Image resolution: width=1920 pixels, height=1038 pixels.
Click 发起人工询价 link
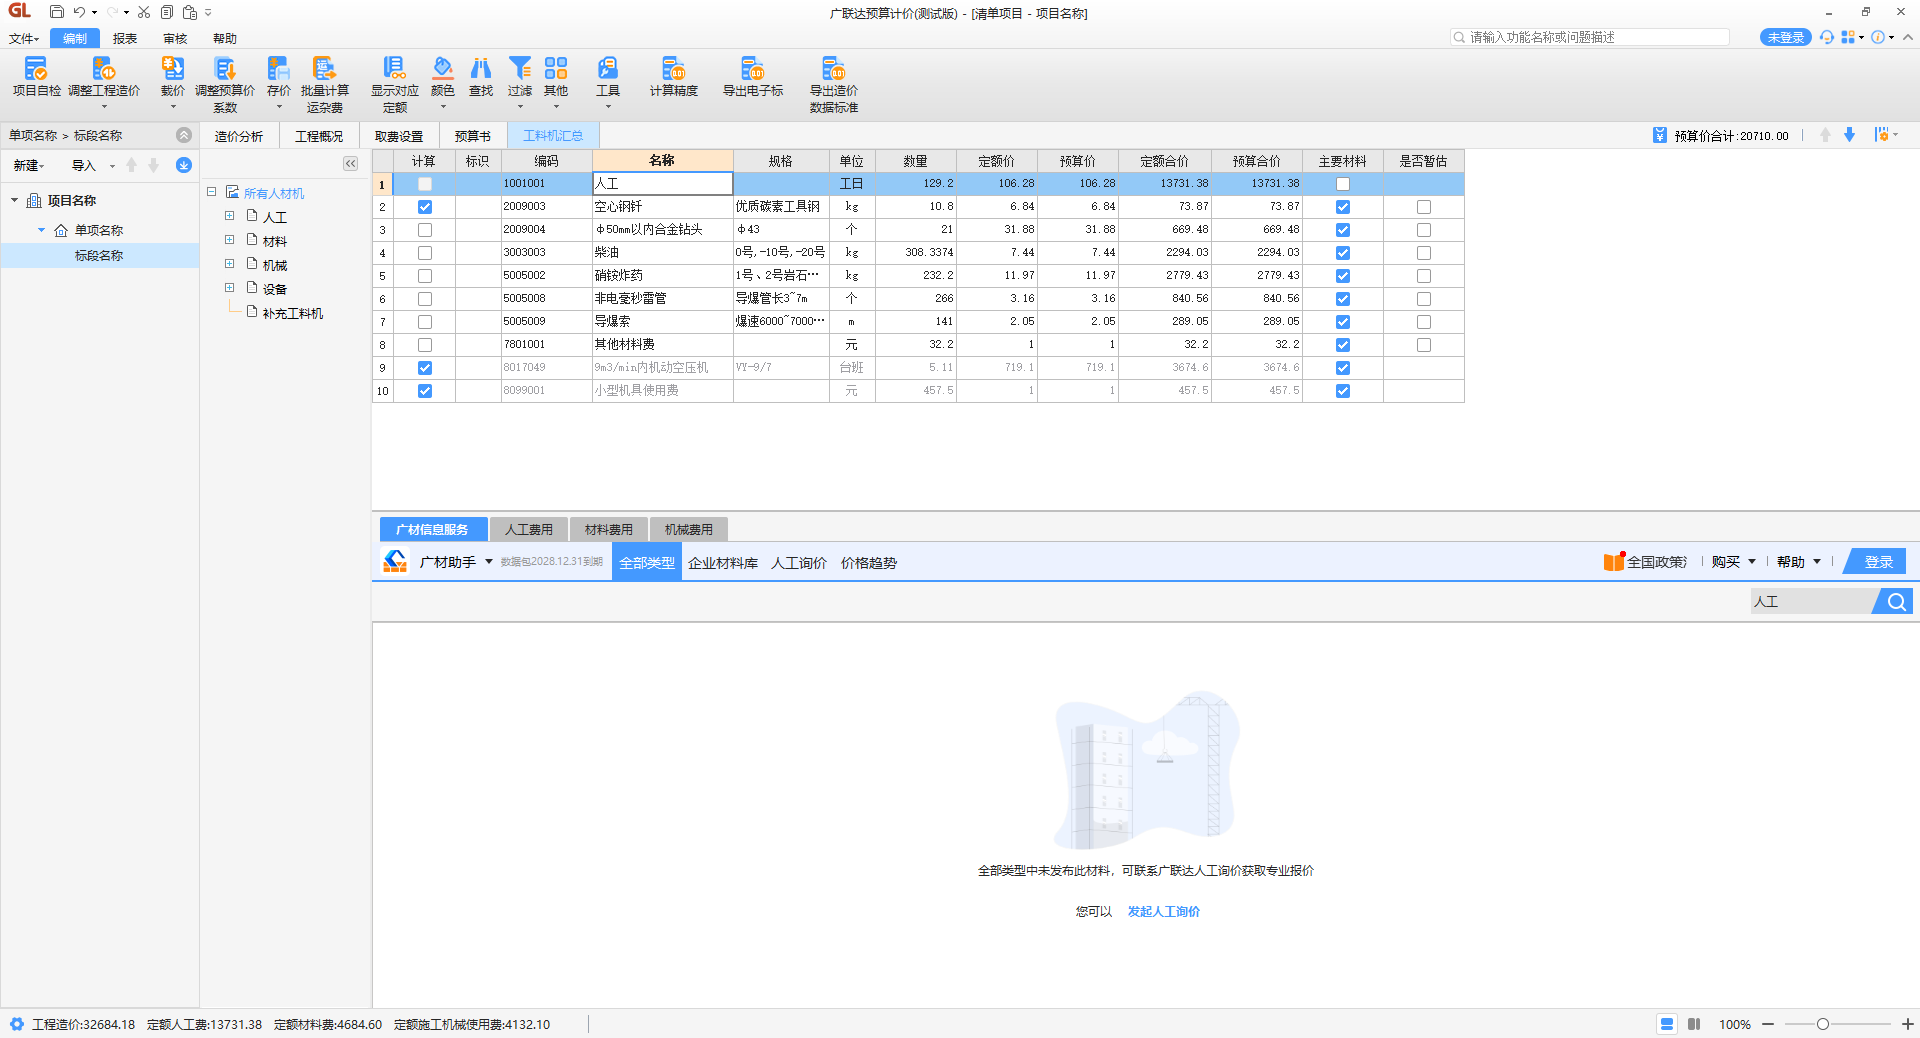click(x=1164, y=911)
